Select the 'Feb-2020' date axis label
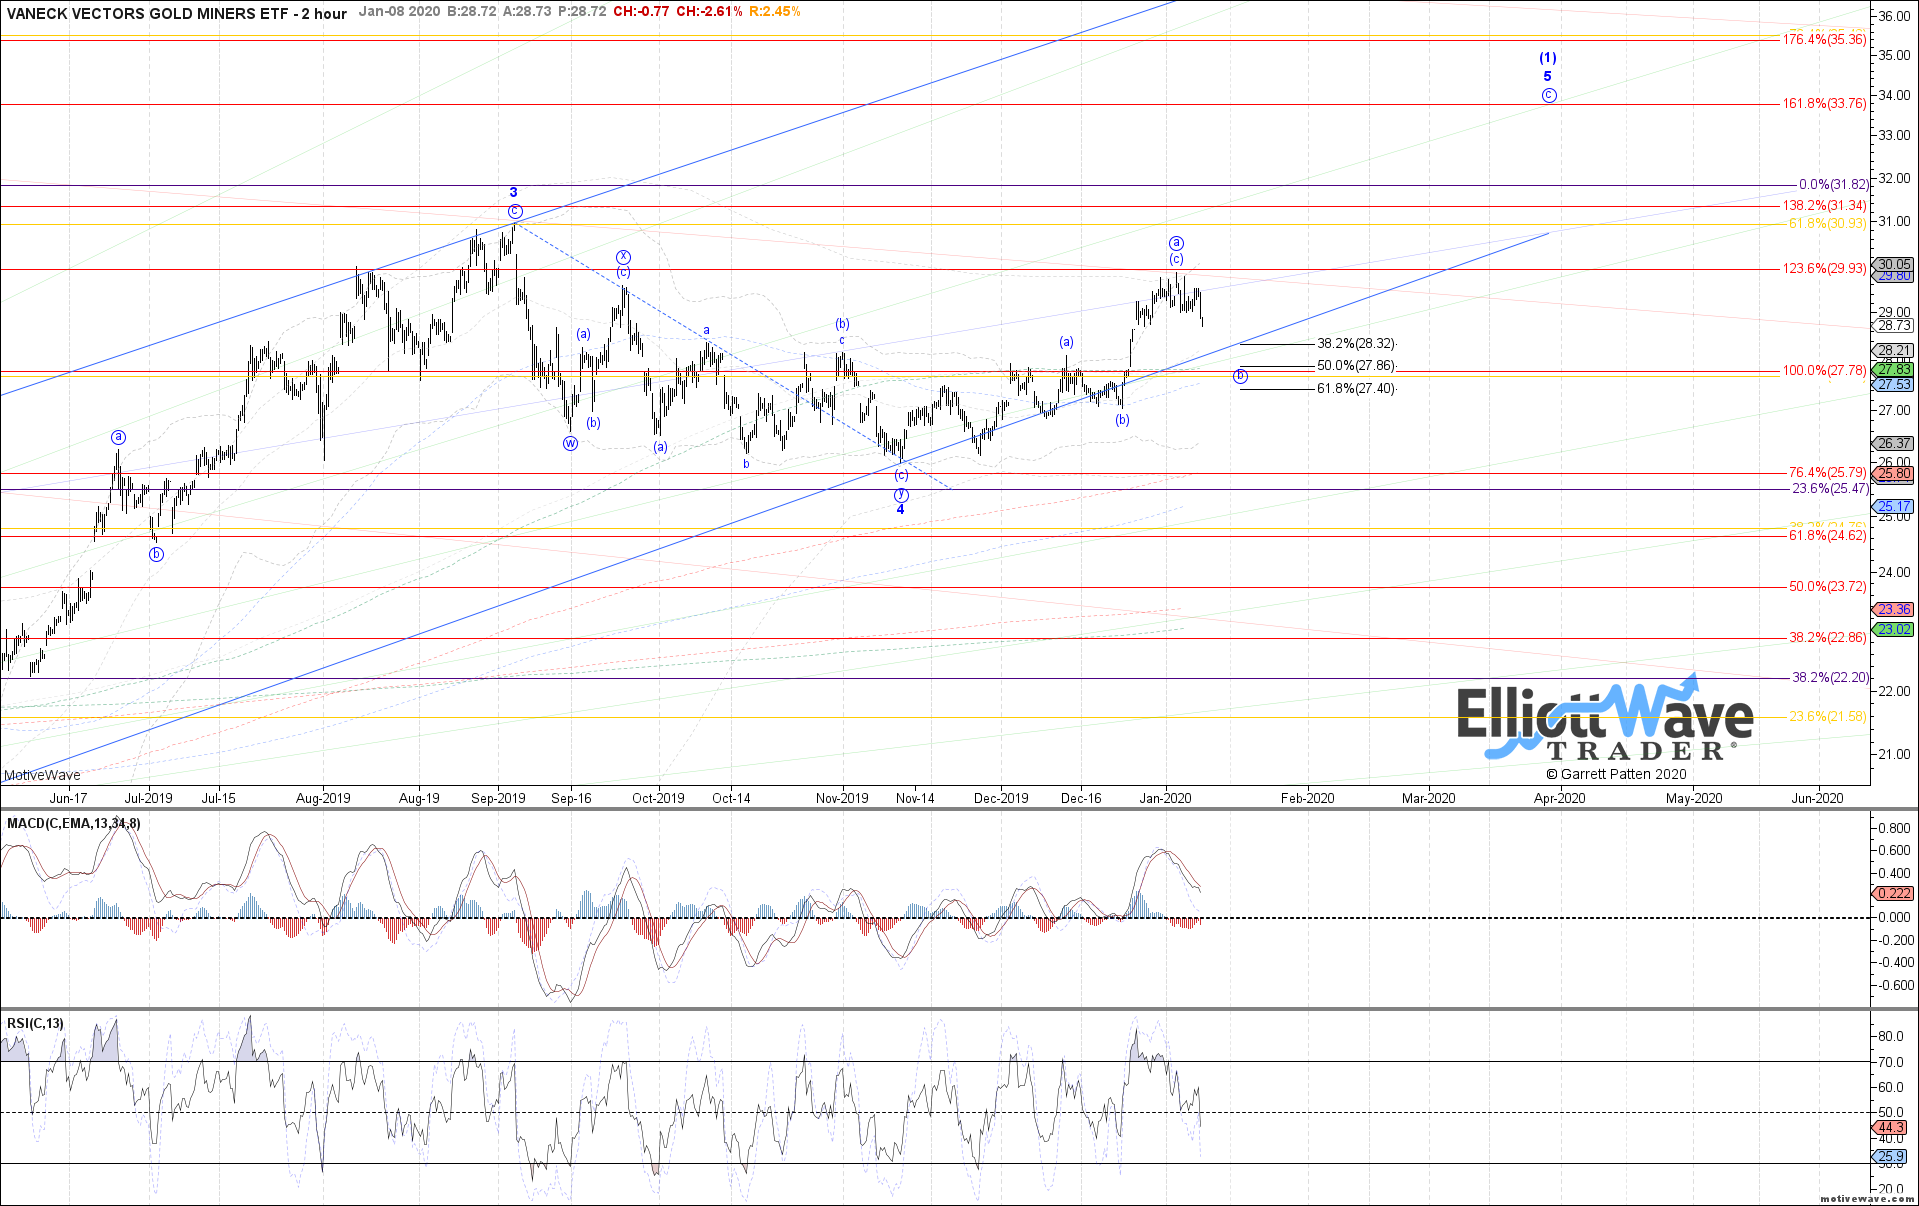The image size is (1919, 1206). [x=1307, y=798]
